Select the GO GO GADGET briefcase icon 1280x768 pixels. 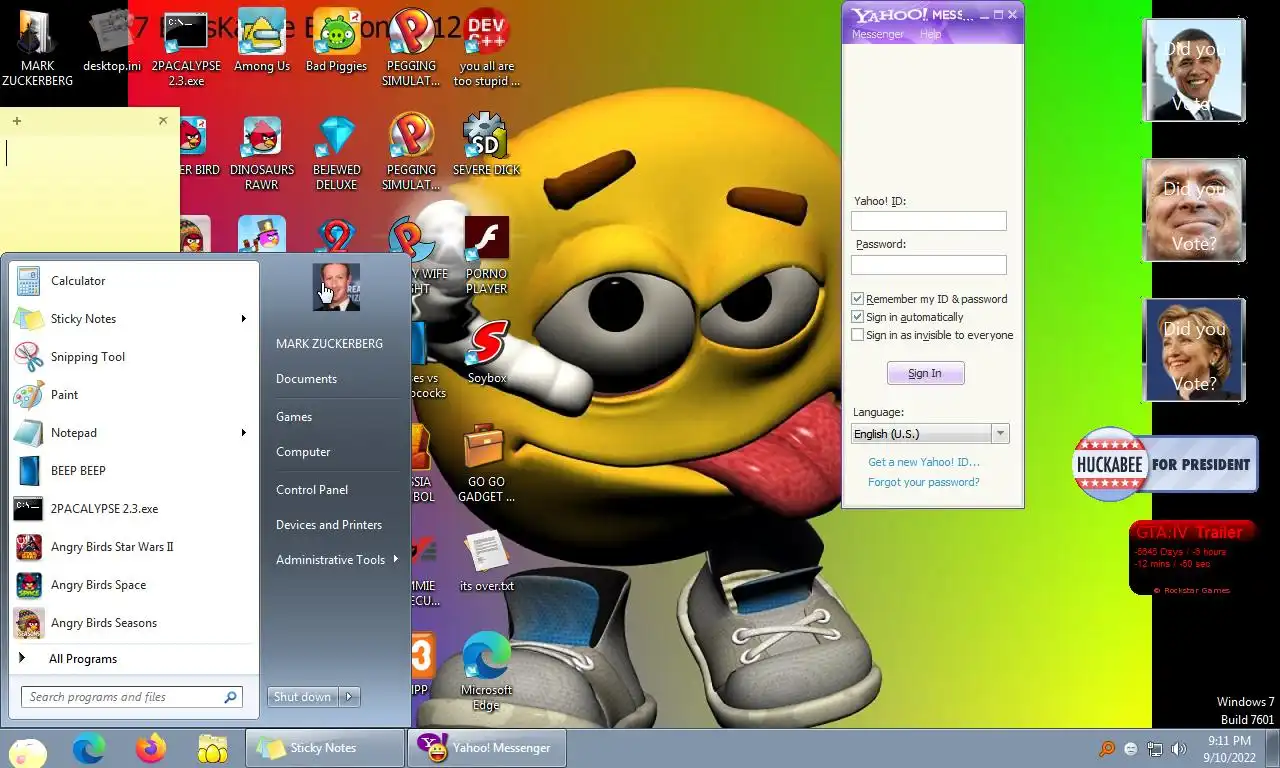[x=486, y=464]
